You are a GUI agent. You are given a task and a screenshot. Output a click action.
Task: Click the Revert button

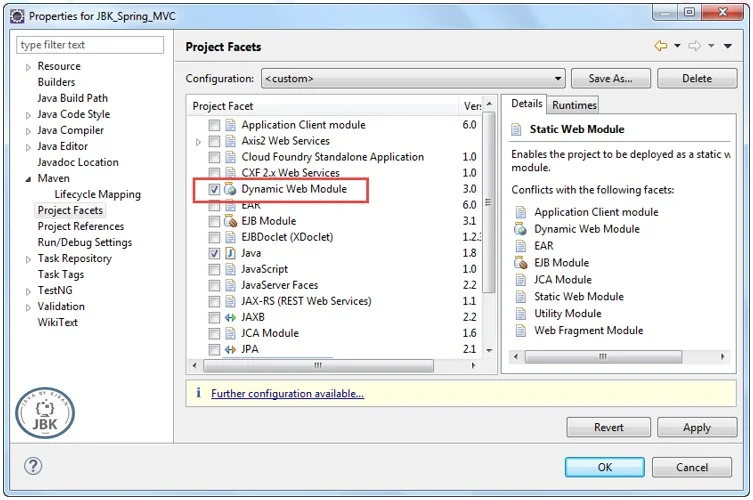click(x=608, y=427)
